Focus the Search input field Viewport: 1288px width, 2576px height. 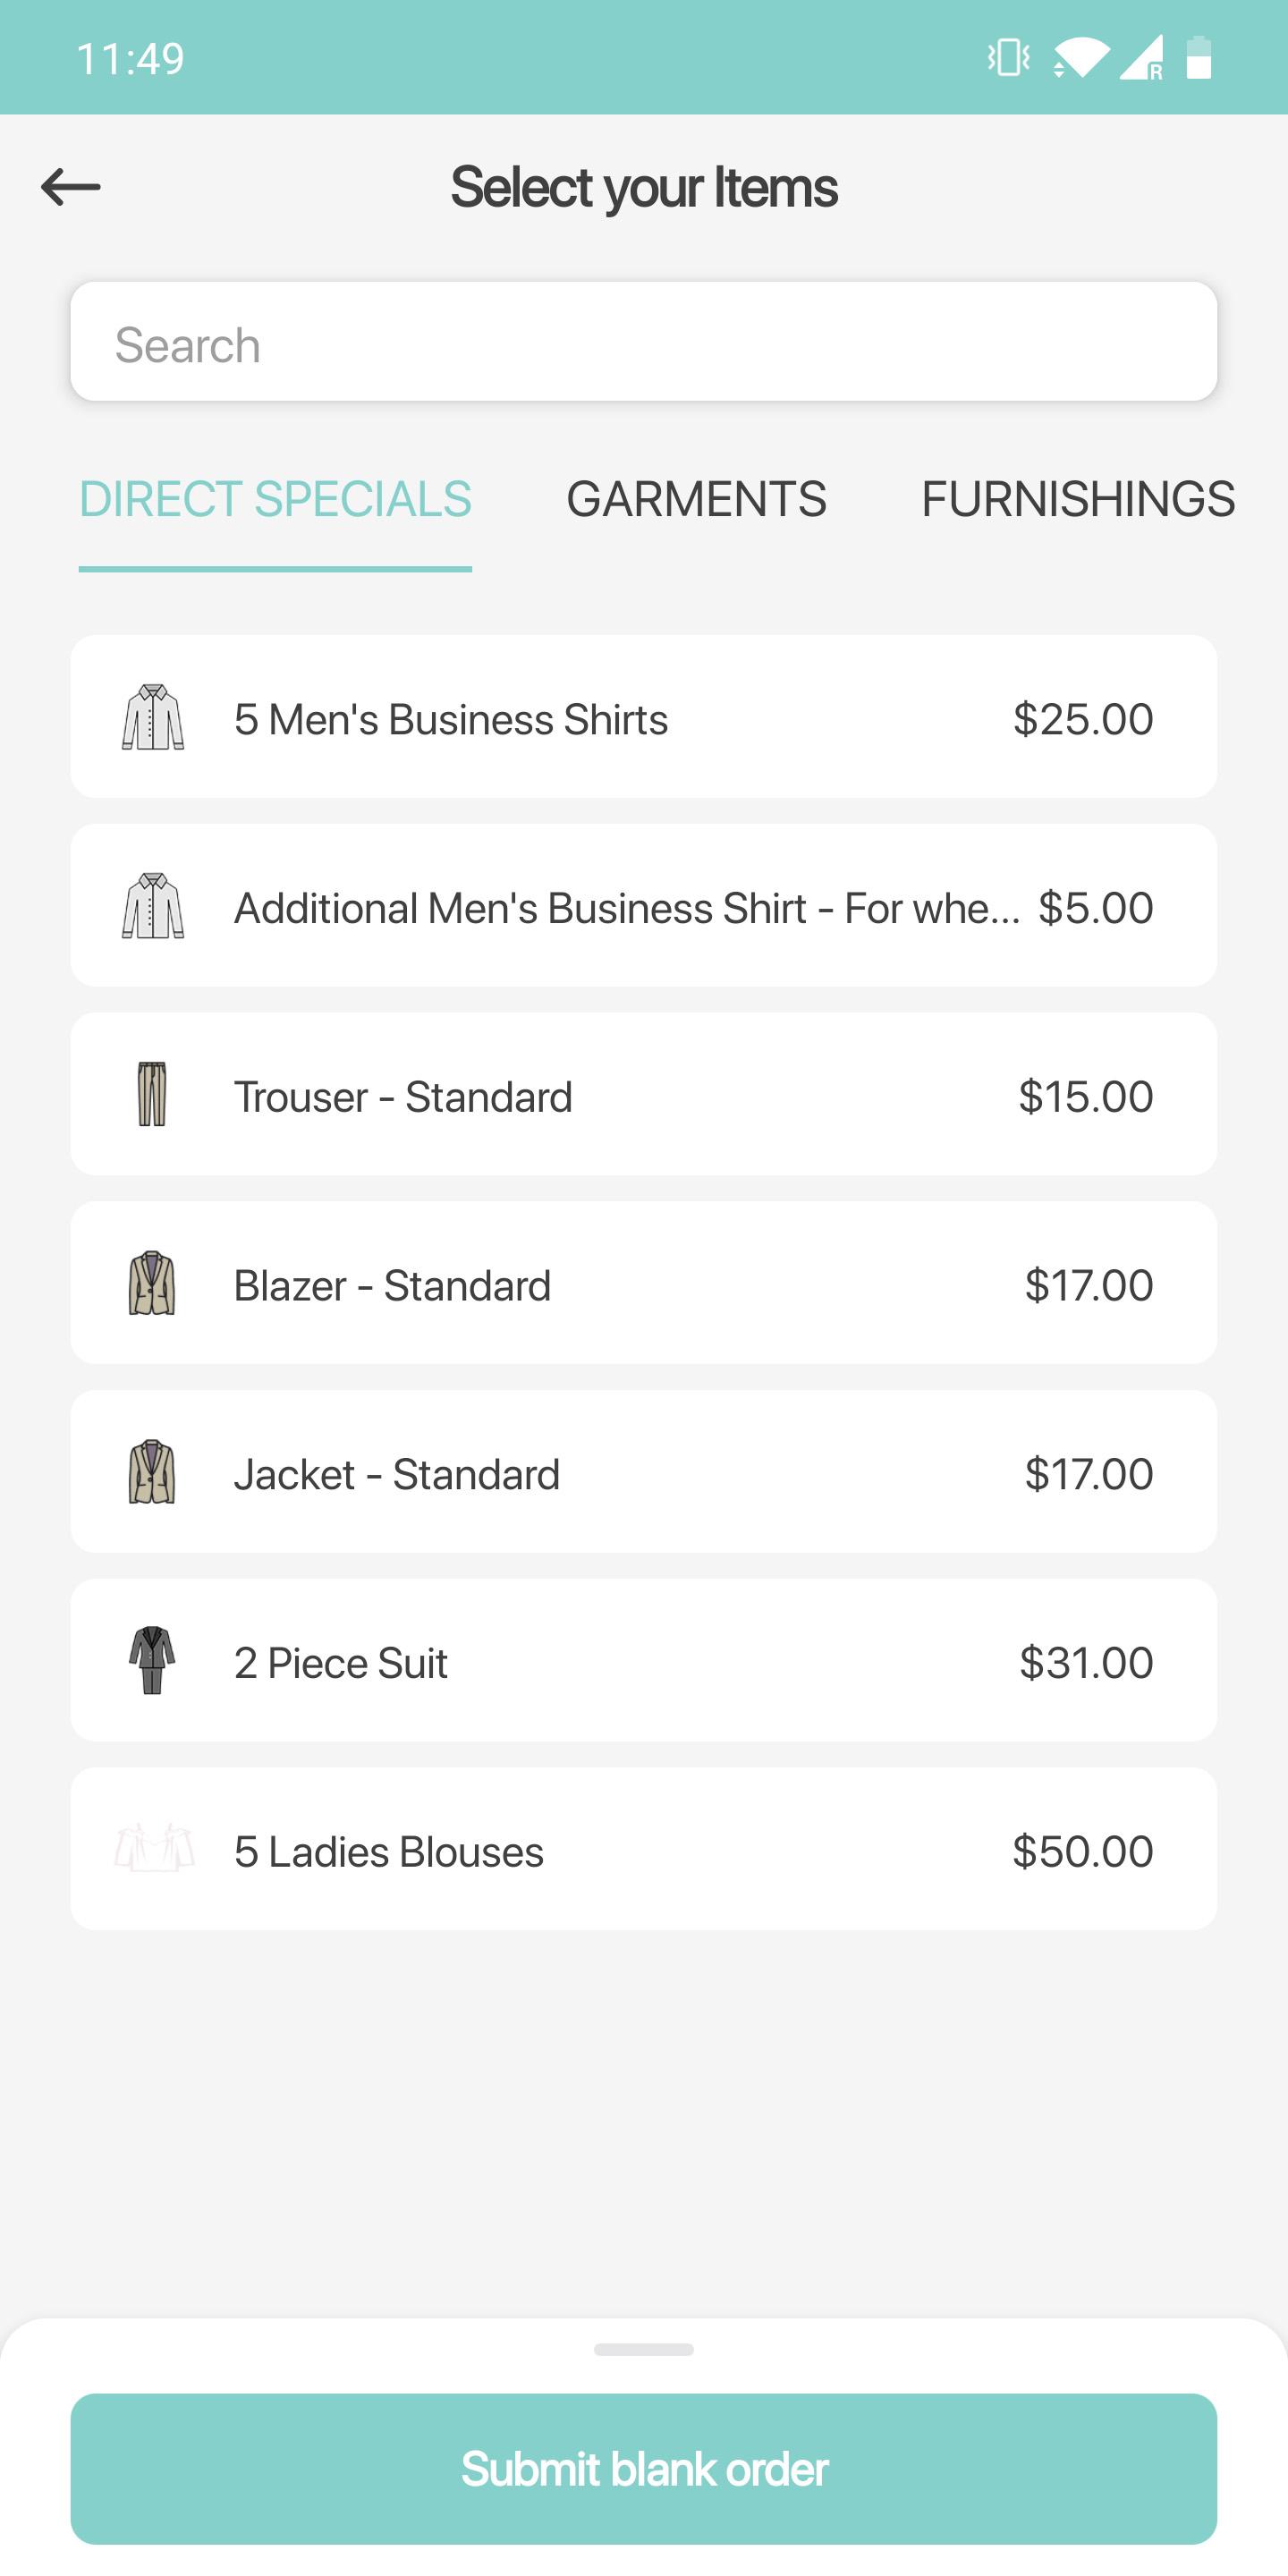click(x=644, y=343)
